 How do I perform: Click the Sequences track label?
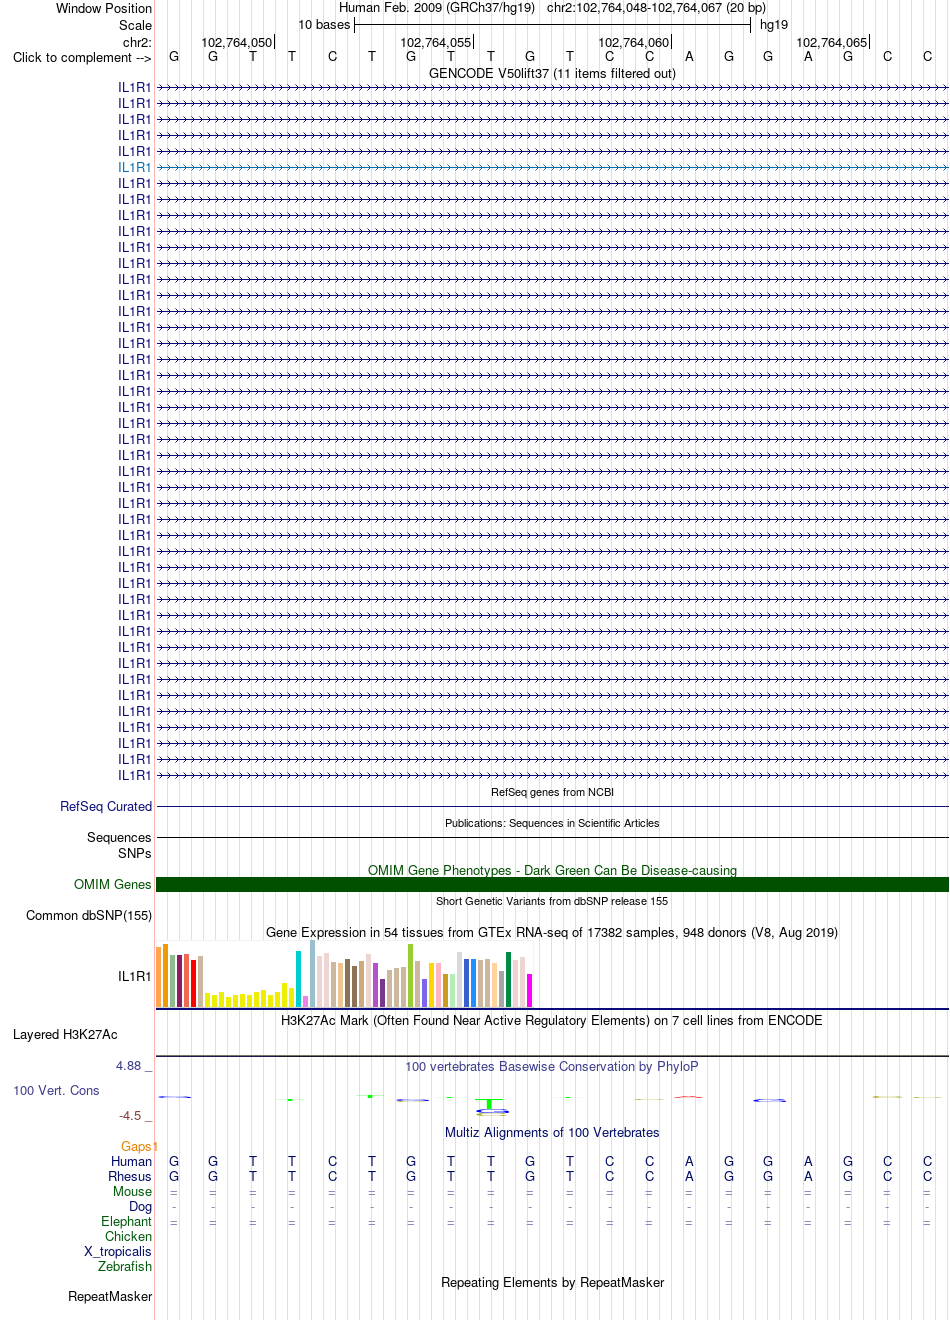[x=119, y=837]
